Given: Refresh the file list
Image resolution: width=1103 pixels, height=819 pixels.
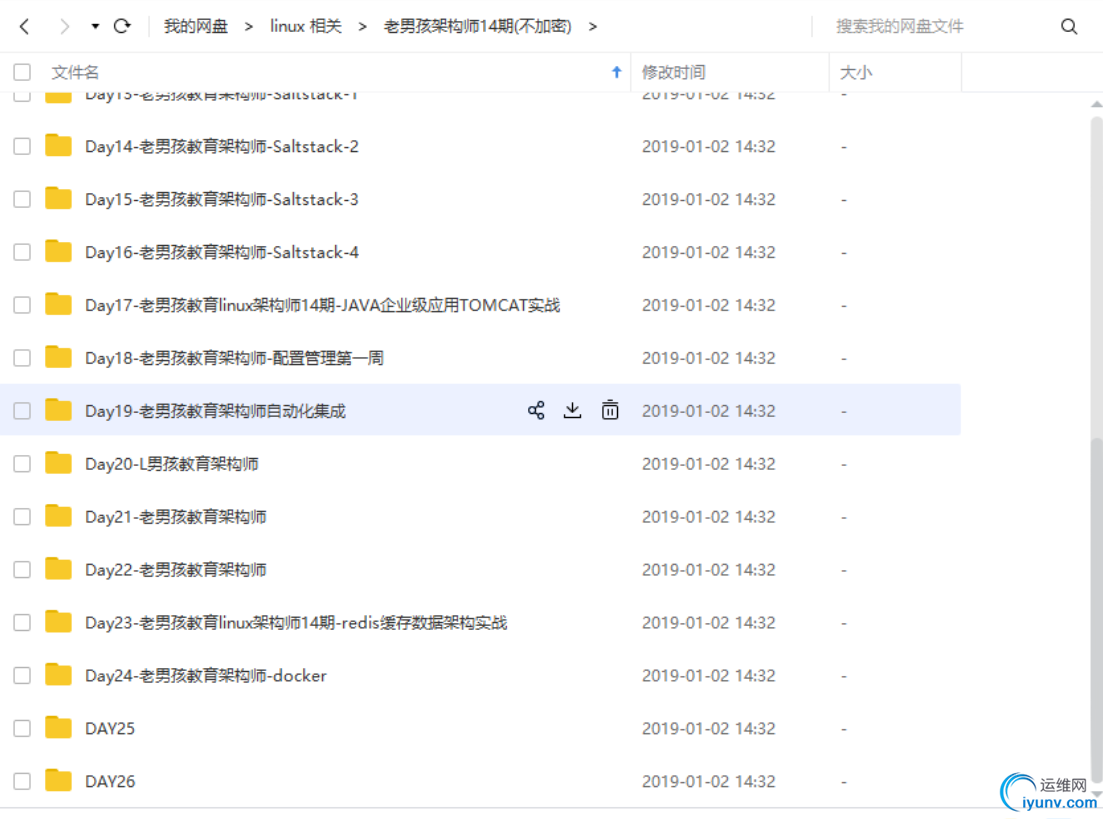Looking at the screenshot, I should click(122, 26).
